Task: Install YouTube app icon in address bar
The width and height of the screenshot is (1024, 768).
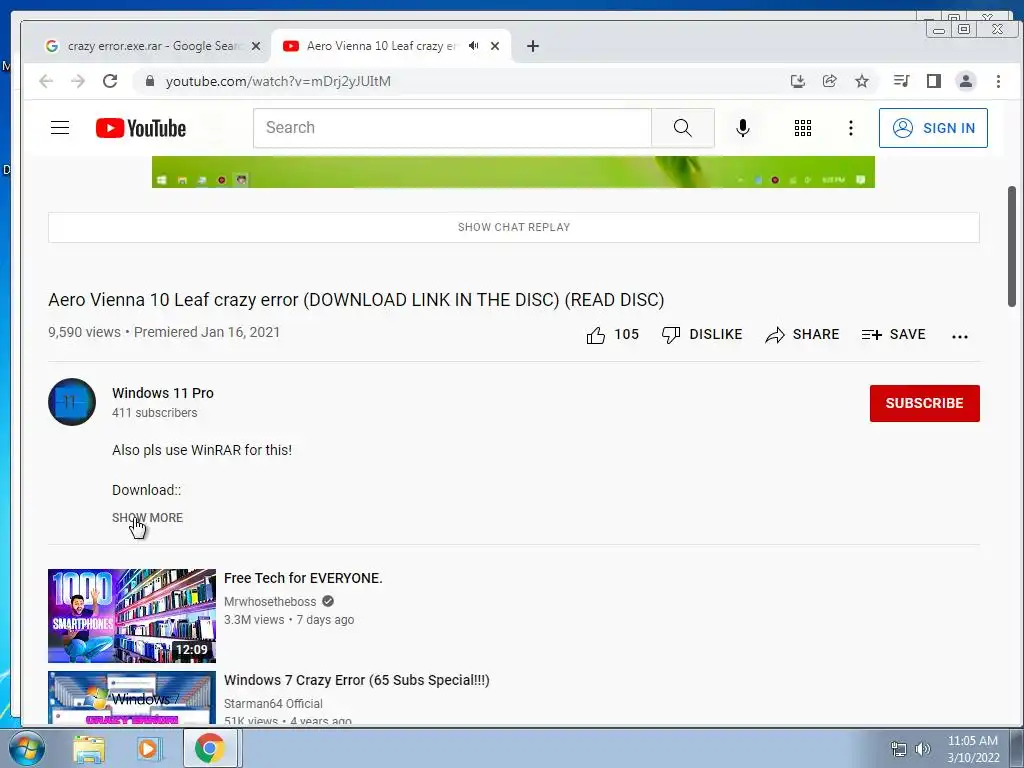Action: coord(797,81)
